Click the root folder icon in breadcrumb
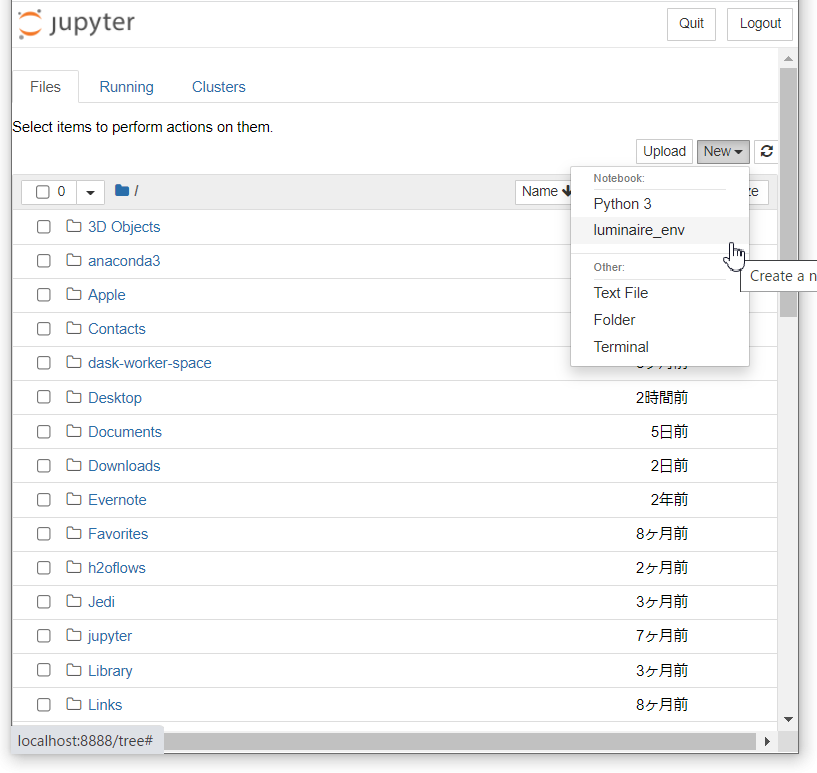Image resolution: width=817 pixels, height=773 pixels. 122,191
